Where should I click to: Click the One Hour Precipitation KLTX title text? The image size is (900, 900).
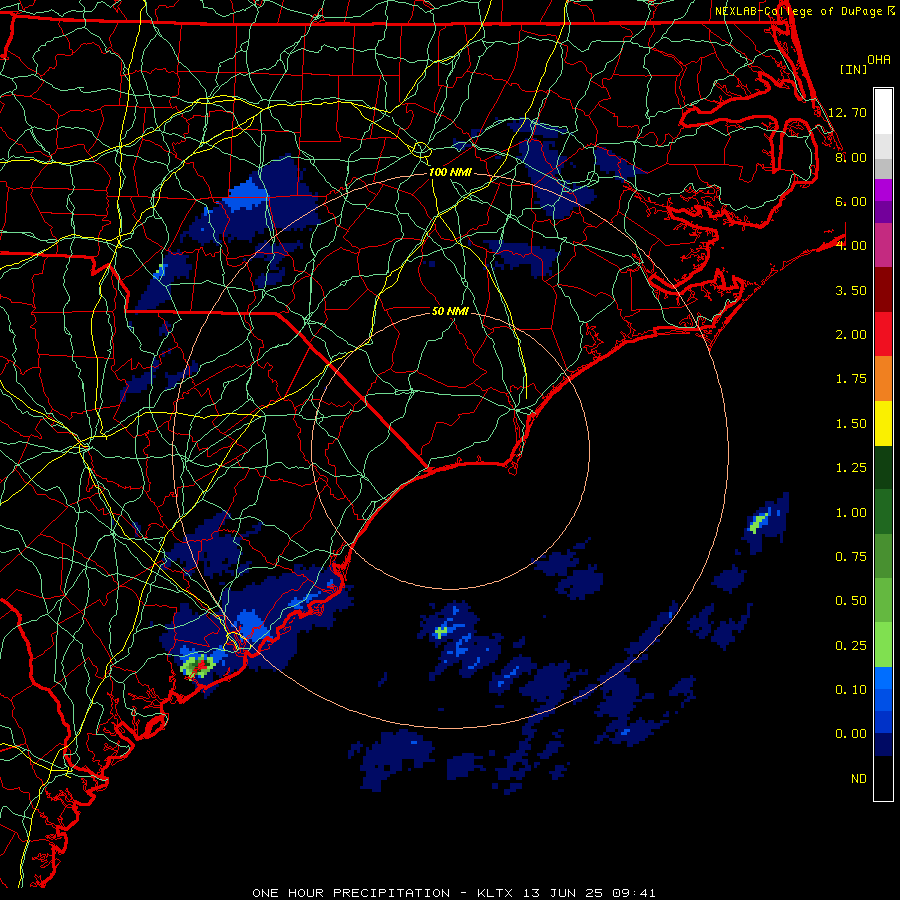pos(454,893)
